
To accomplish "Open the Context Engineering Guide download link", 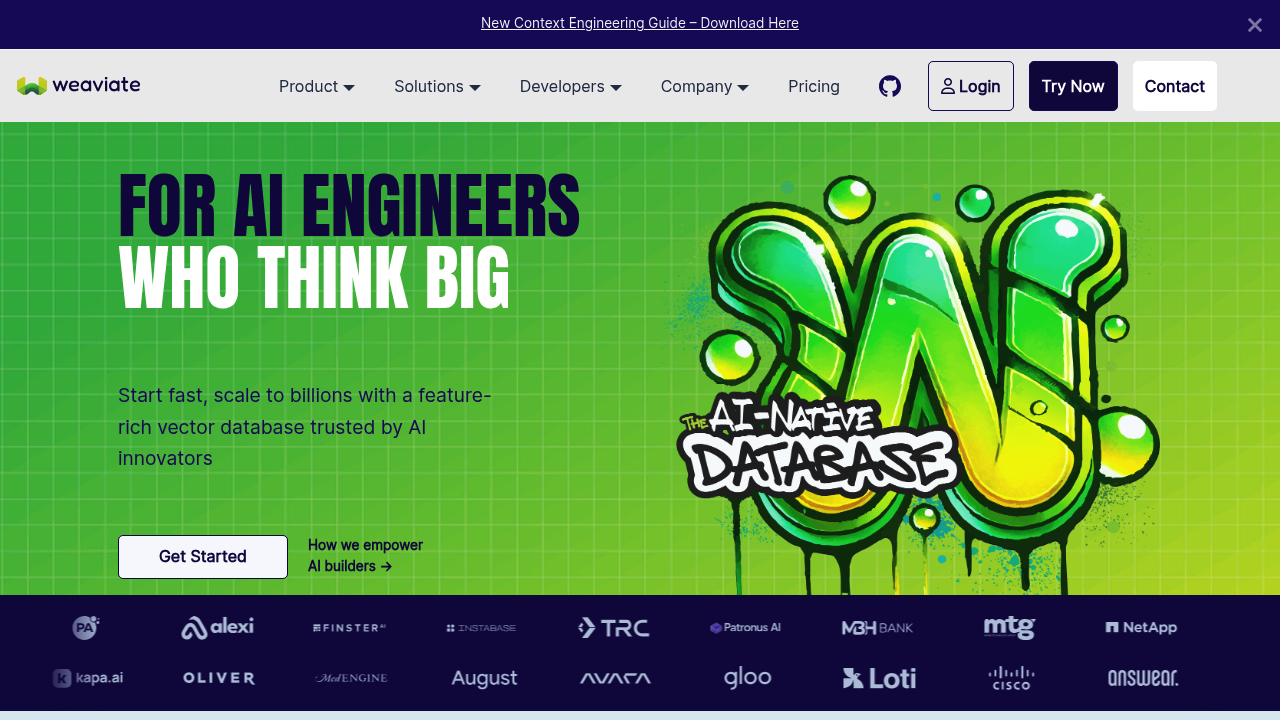I will [640, 23].
